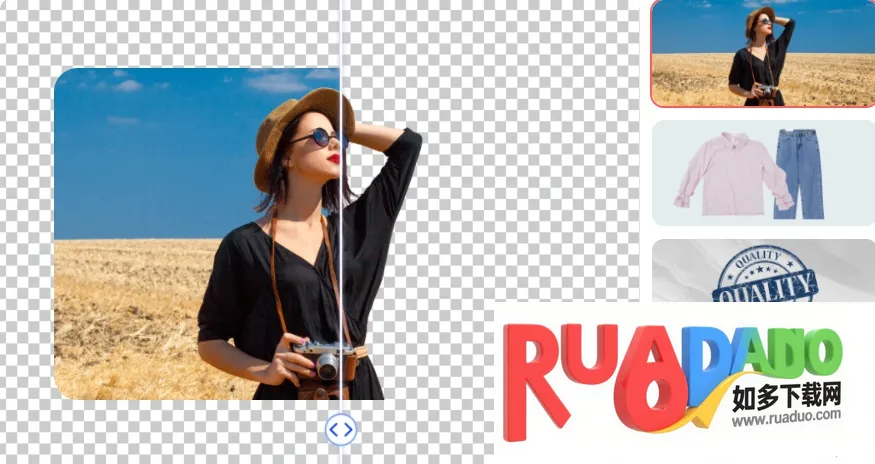This screenshot has width=875, height=464.
Task: Click the woman's raised elbow on transparent side
Action: click(x=408, y=143)
